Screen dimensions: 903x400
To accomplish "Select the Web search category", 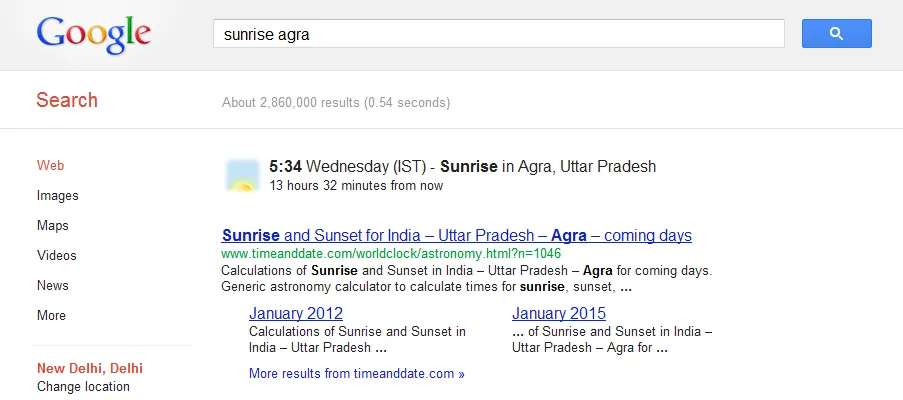I will coord(50,166).
